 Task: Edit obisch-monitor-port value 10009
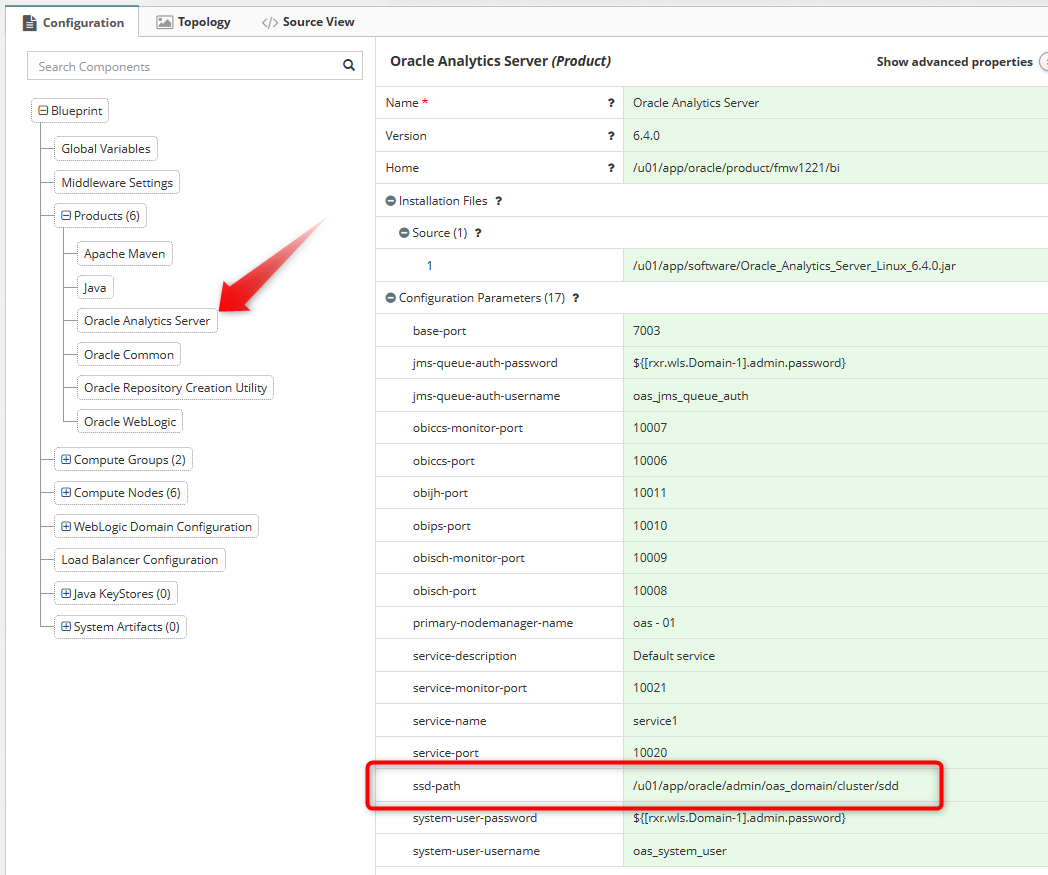[835, 557]
